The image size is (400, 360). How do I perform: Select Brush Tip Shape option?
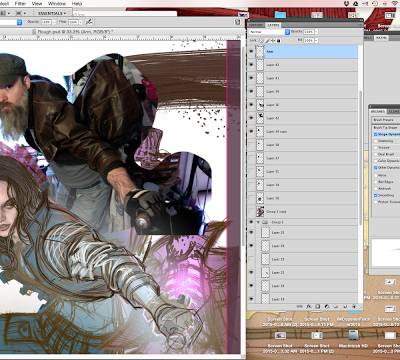385,128
